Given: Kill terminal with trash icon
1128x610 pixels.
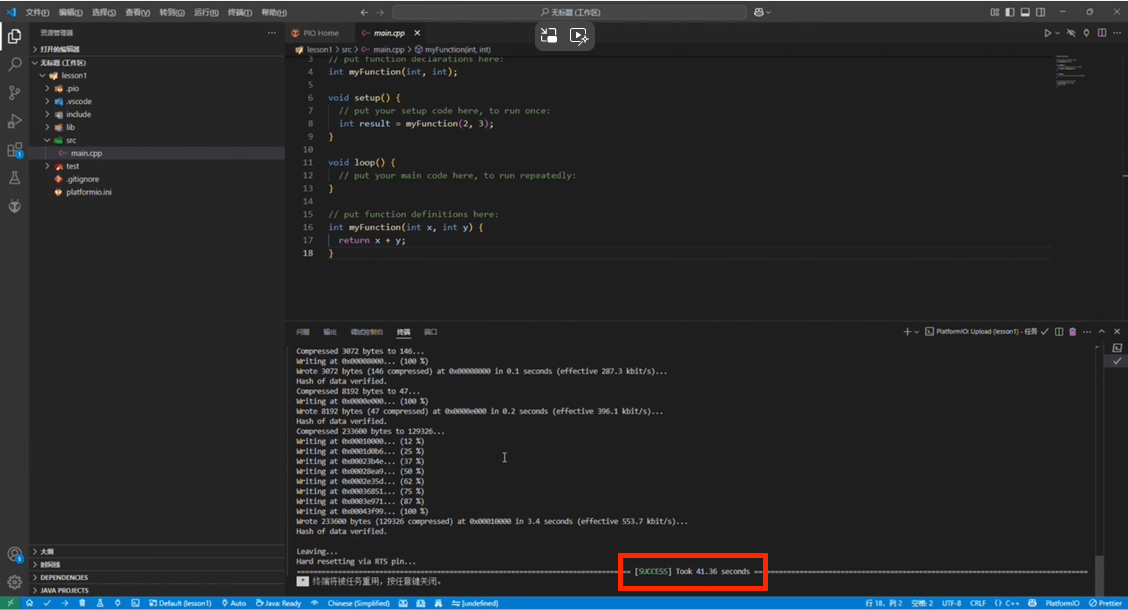Looking at the screenshot, I should 1073,331.
